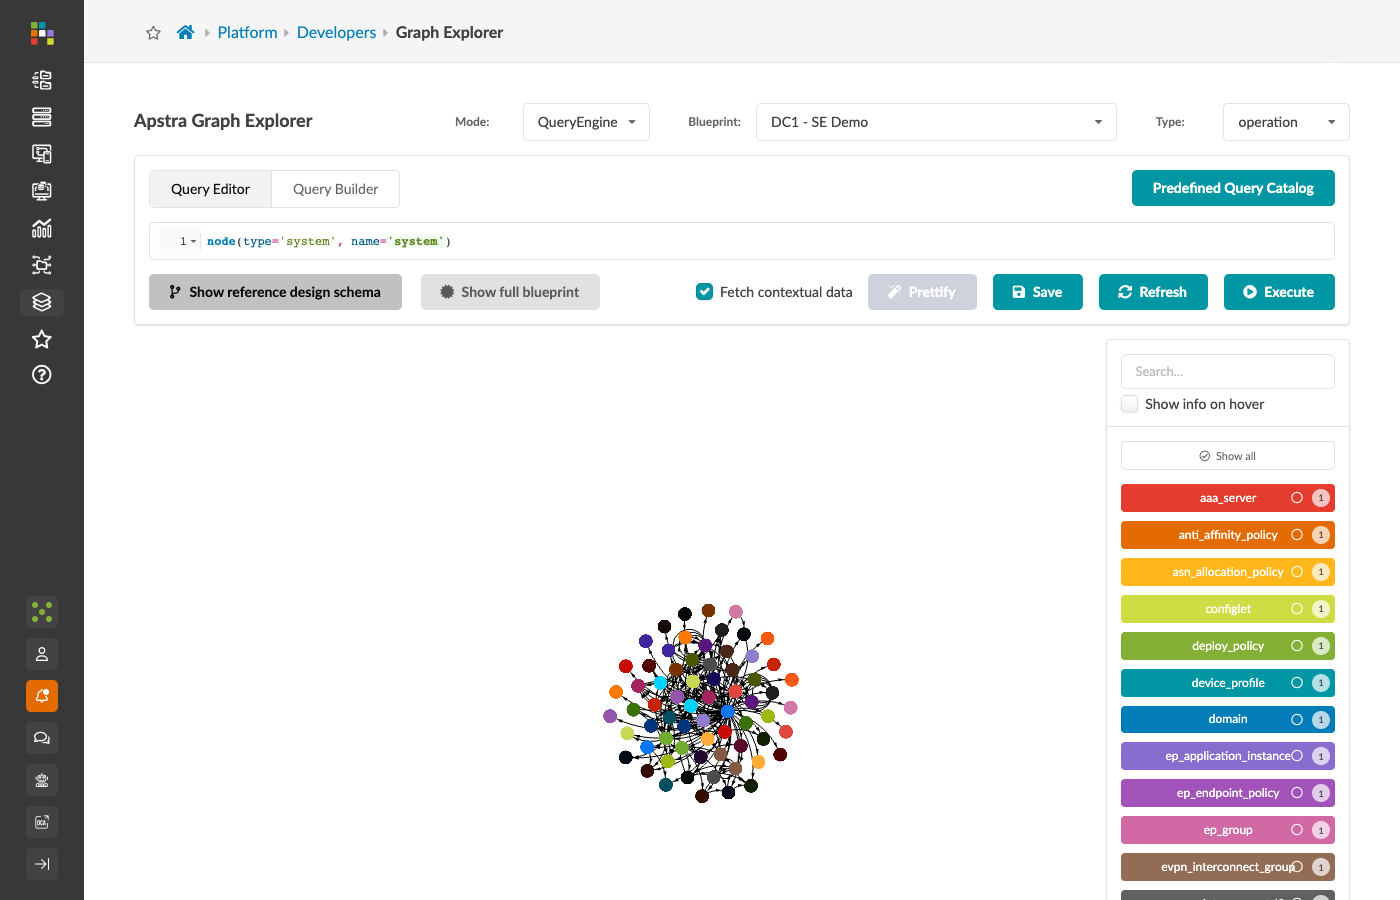Screen dimensions: 1400x900
Task: Open the Help question mark icon
Action: pyautogui.click(x=42, y=375)
